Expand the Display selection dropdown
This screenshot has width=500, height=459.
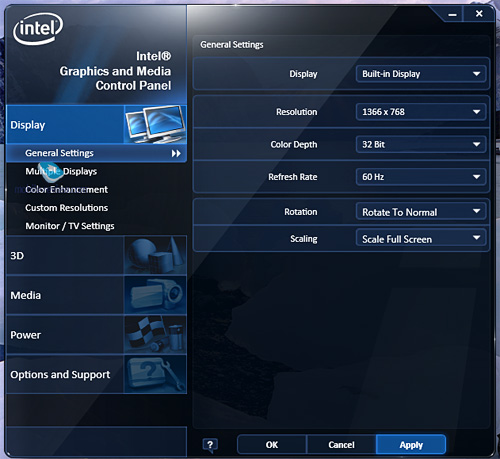[421, 74]
